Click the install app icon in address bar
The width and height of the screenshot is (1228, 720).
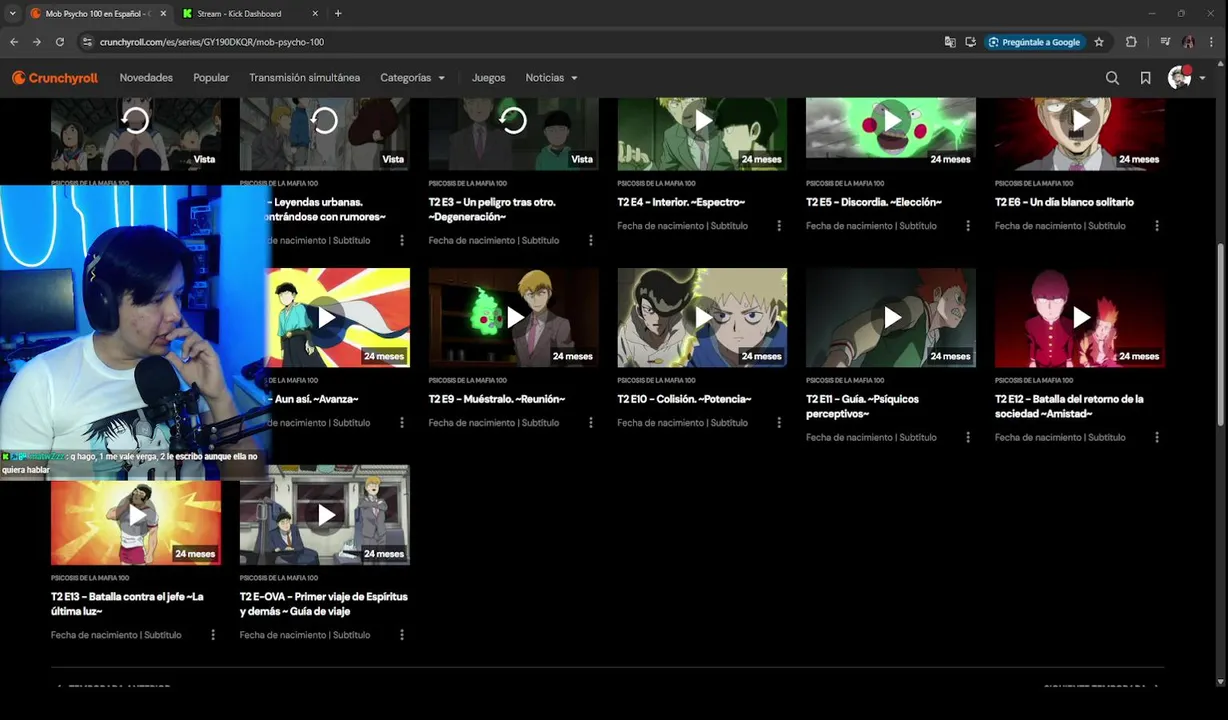970,42
